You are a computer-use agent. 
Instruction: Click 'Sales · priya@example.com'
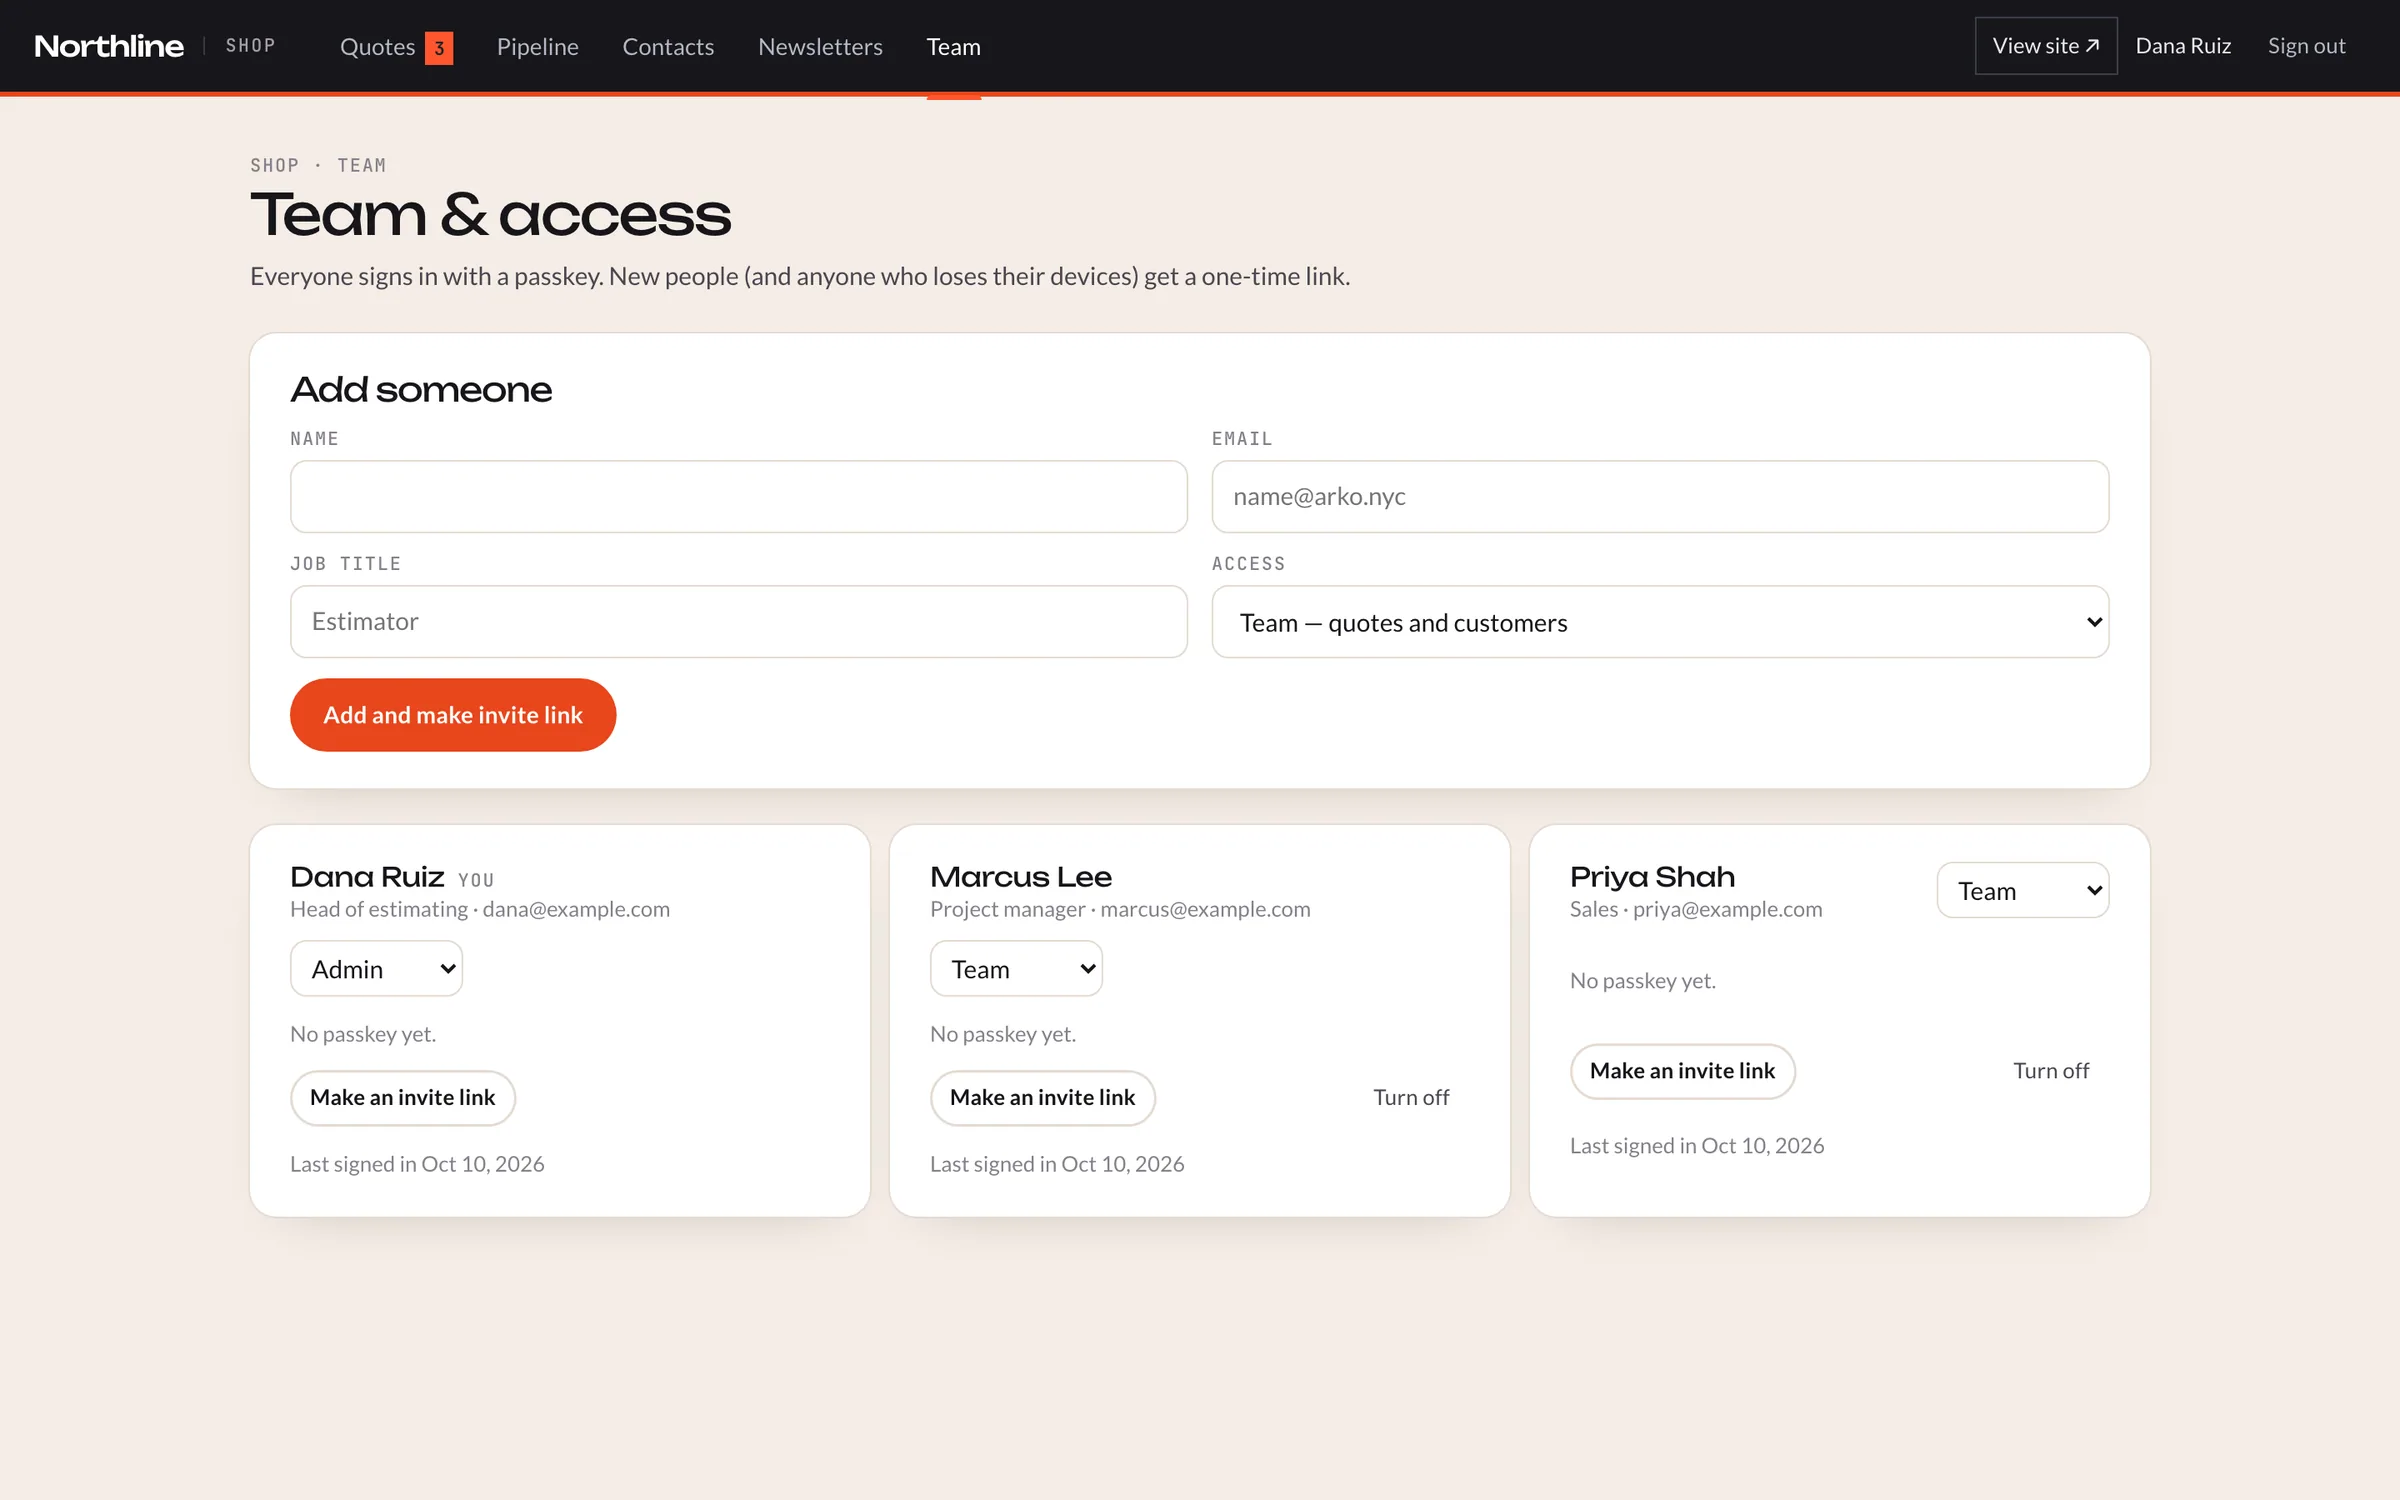[x=1696, y=909]
